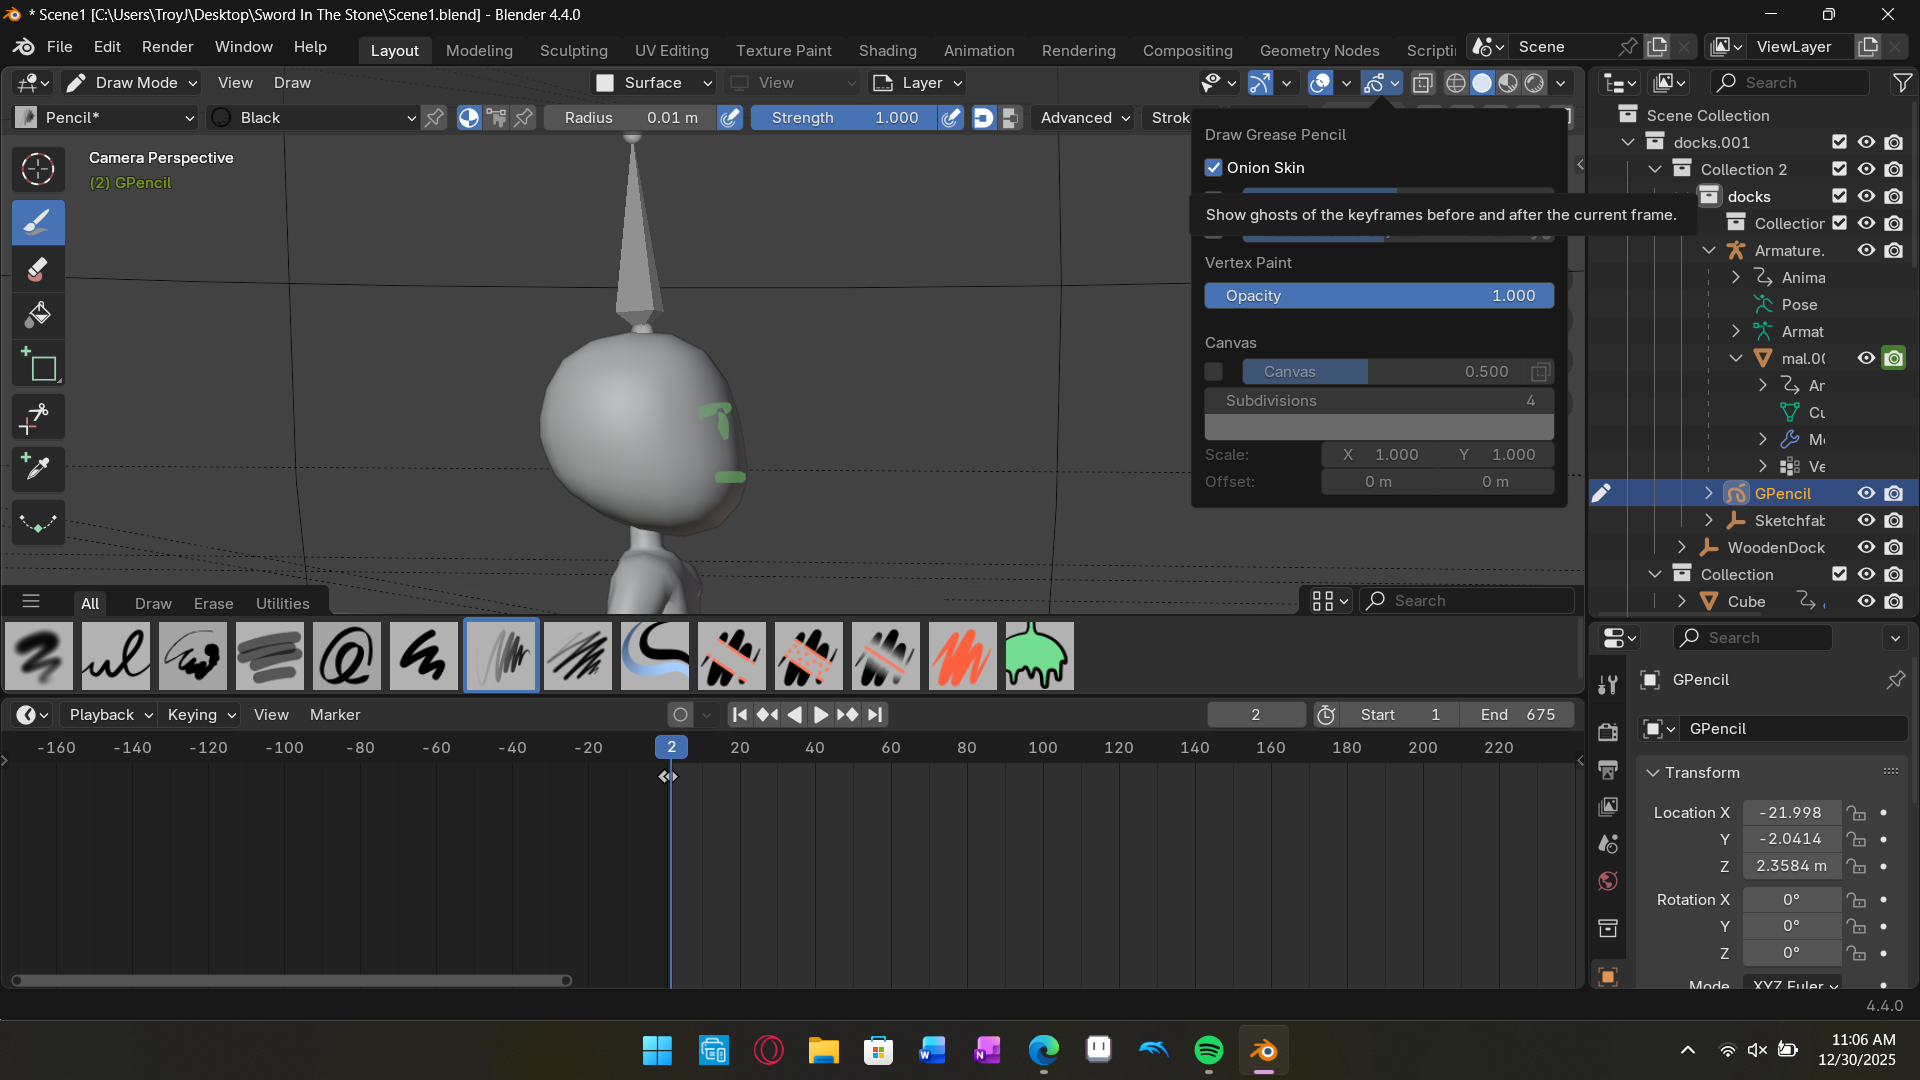Viewport: 1920px width, 1080px height.
Task: Open the Draw Mode dropdown
Action: [132, 83]
